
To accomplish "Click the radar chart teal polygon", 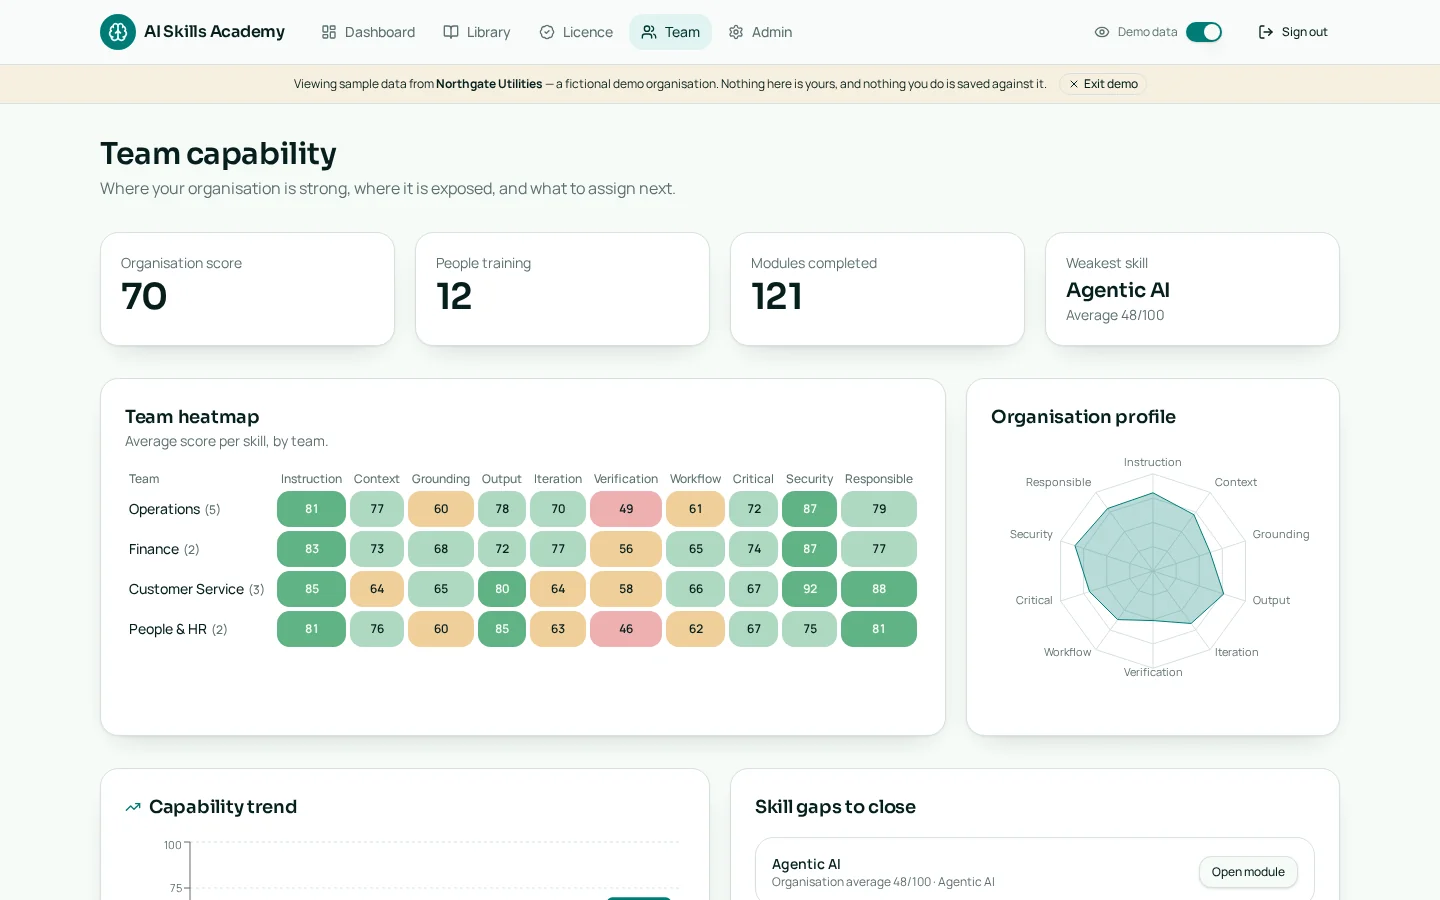I will click(1150, 560).
